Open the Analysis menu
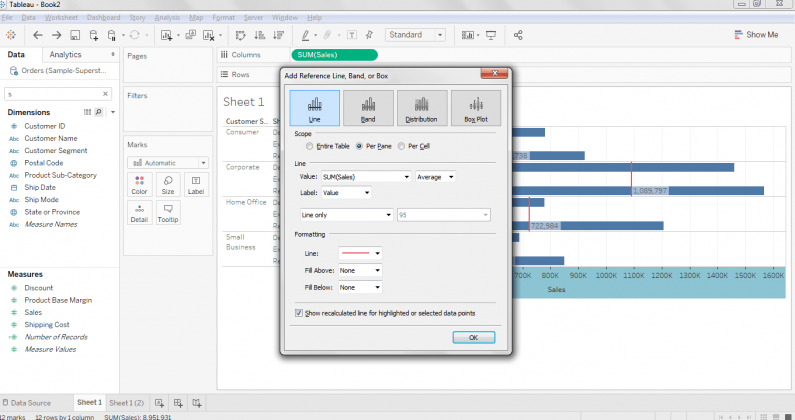The height and width of the screenshot is (420, 795). (167, 17)
